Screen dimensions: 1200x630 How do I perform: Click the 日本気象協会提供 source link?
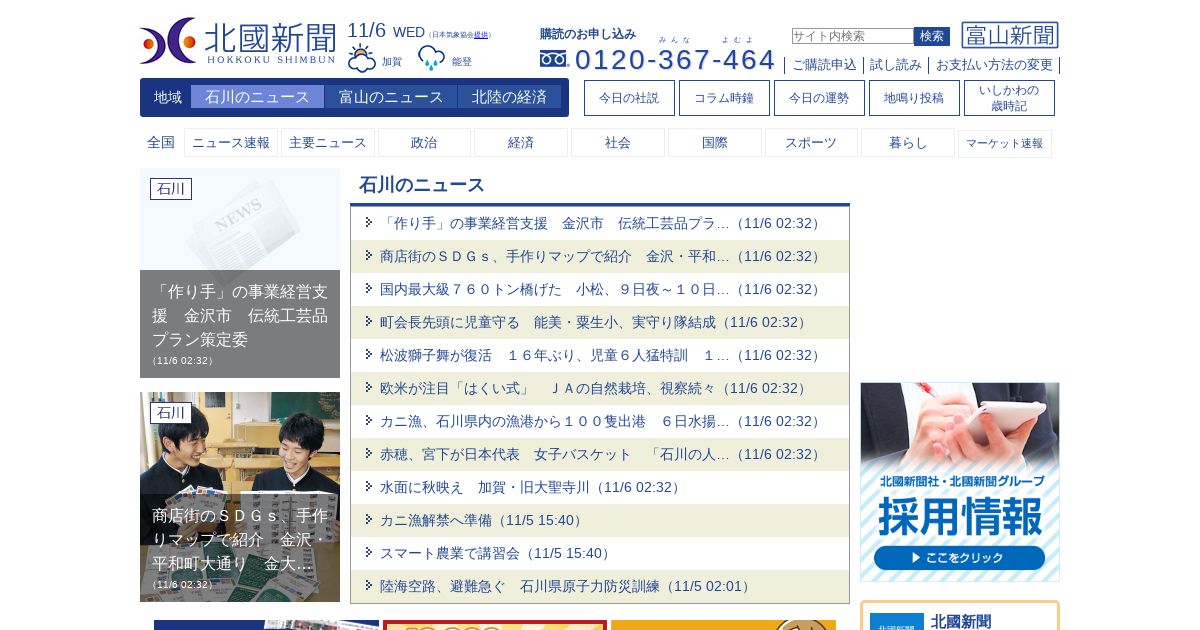481,35
